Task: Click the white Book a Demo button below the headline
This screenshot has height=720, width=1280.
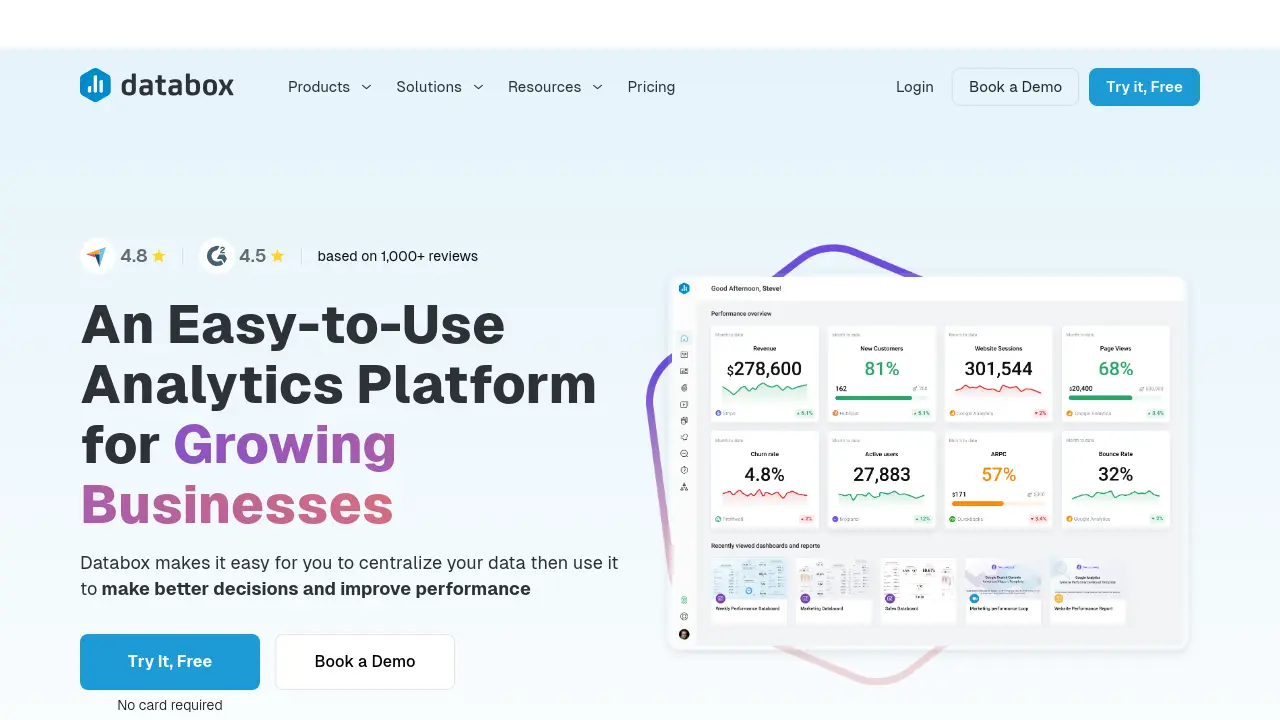Action: click(365, 662)
